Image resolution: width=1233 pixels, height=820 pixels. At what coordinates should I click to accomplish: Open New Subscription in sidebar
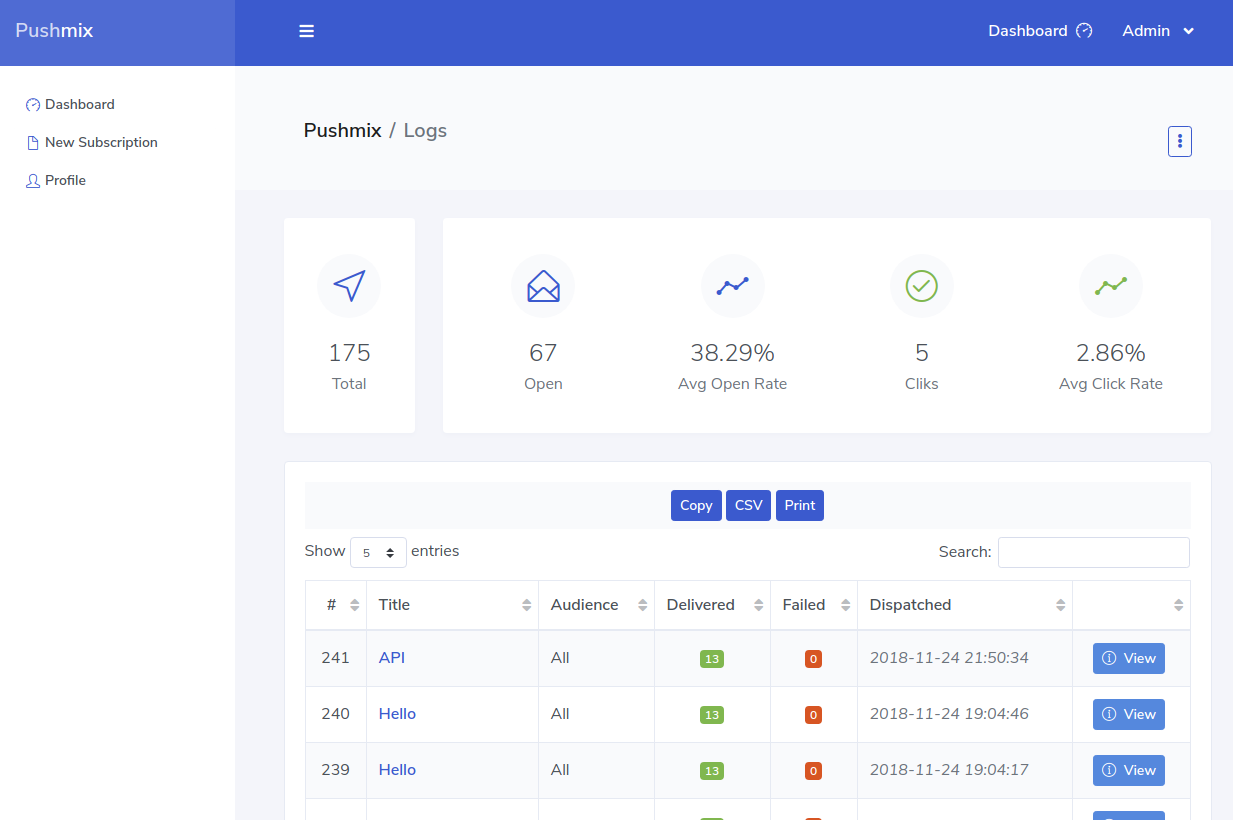[101, 142]
